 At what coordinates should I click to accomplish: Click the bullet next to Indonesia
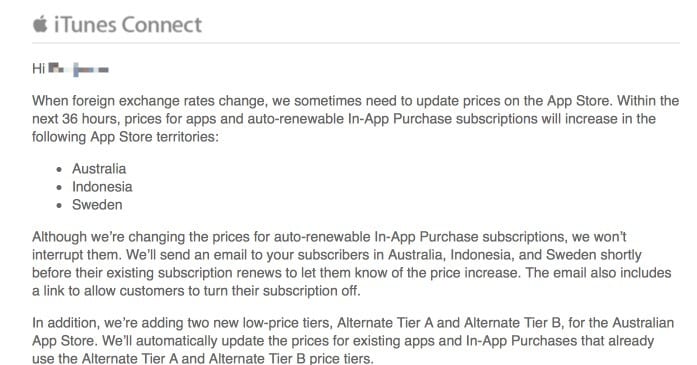[x=60, y=188]
